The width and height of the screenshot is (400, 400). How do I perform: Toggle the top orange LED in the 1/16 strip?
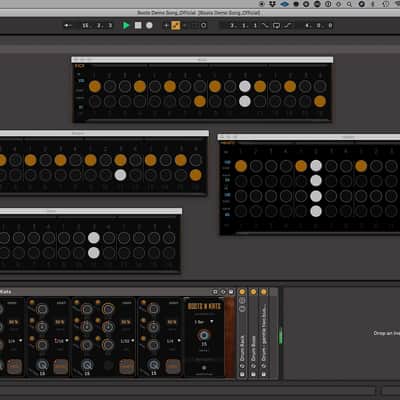click(32, 303)
